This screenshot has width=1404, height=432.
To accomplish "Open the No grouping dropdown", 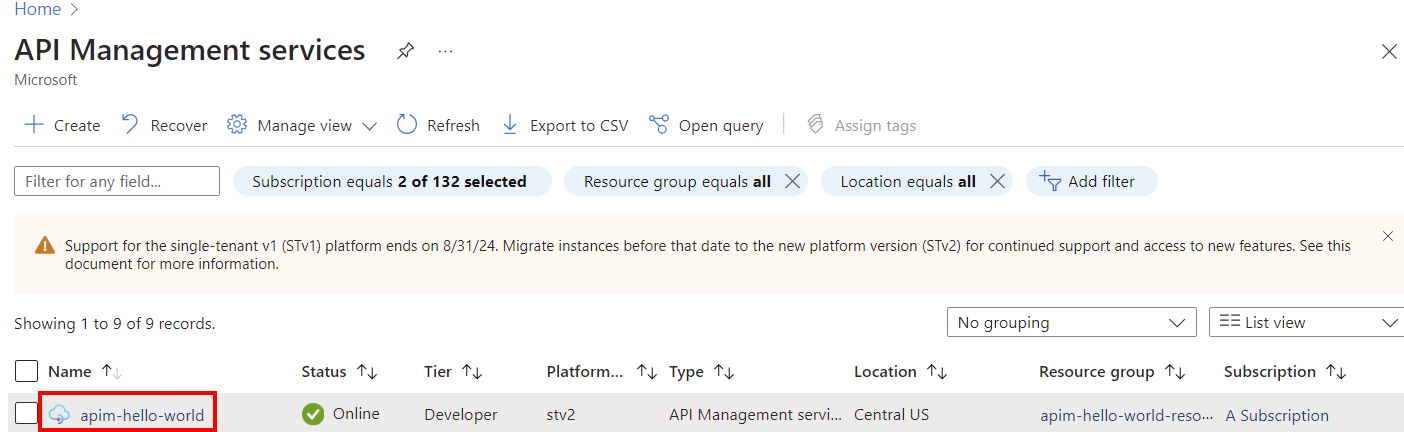I will tap(1071, 322).
